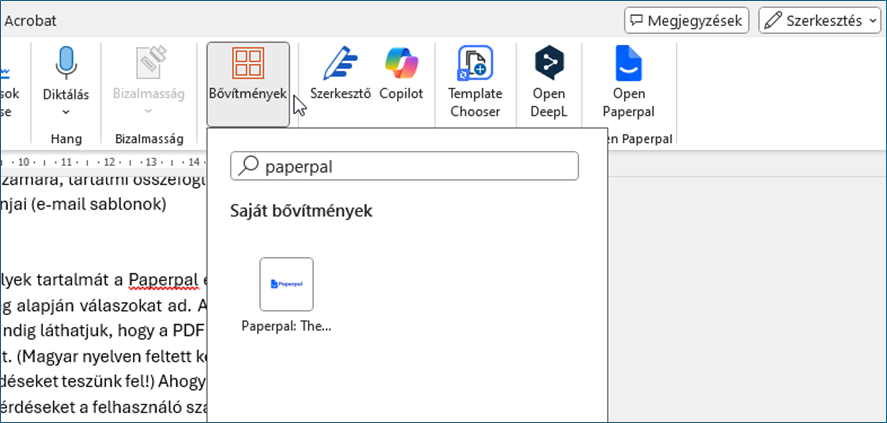Viewport: 887px width, 423px height.
Task: Click the magnifier icon in the search box
Action: pyautogui.click(x=249, y=166)
